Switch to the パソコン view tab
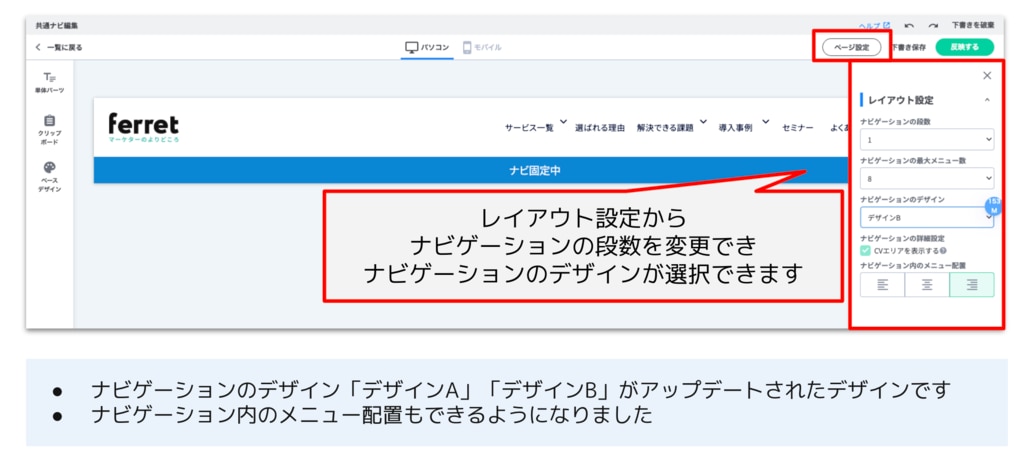 tap(427, 47)
